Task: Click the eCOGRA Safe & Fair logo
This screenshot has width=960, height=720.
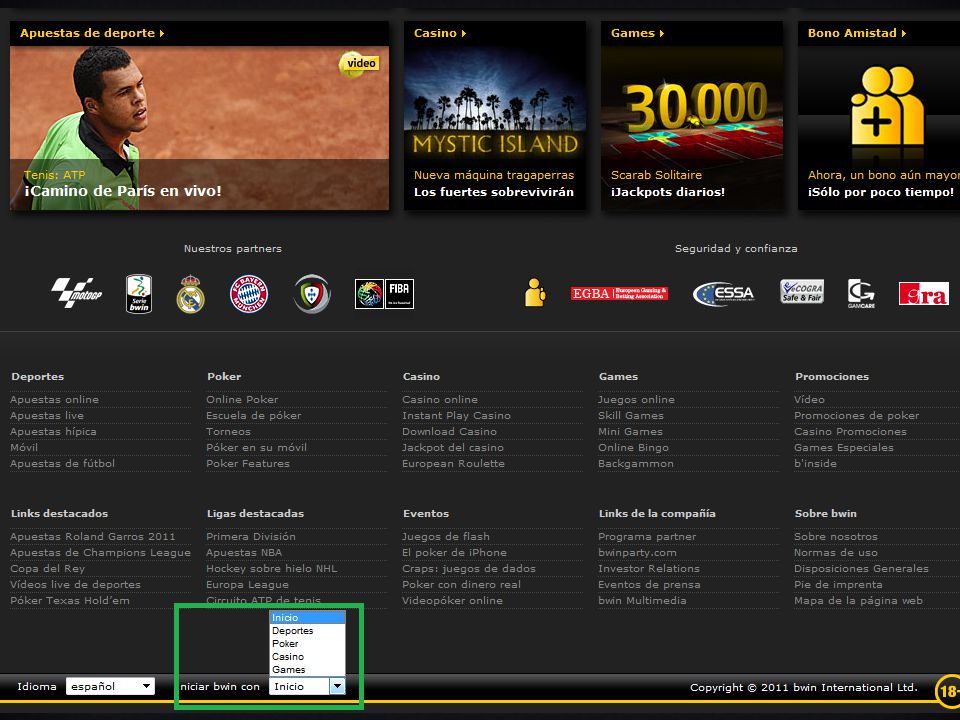Action: [x=802, y=291]
